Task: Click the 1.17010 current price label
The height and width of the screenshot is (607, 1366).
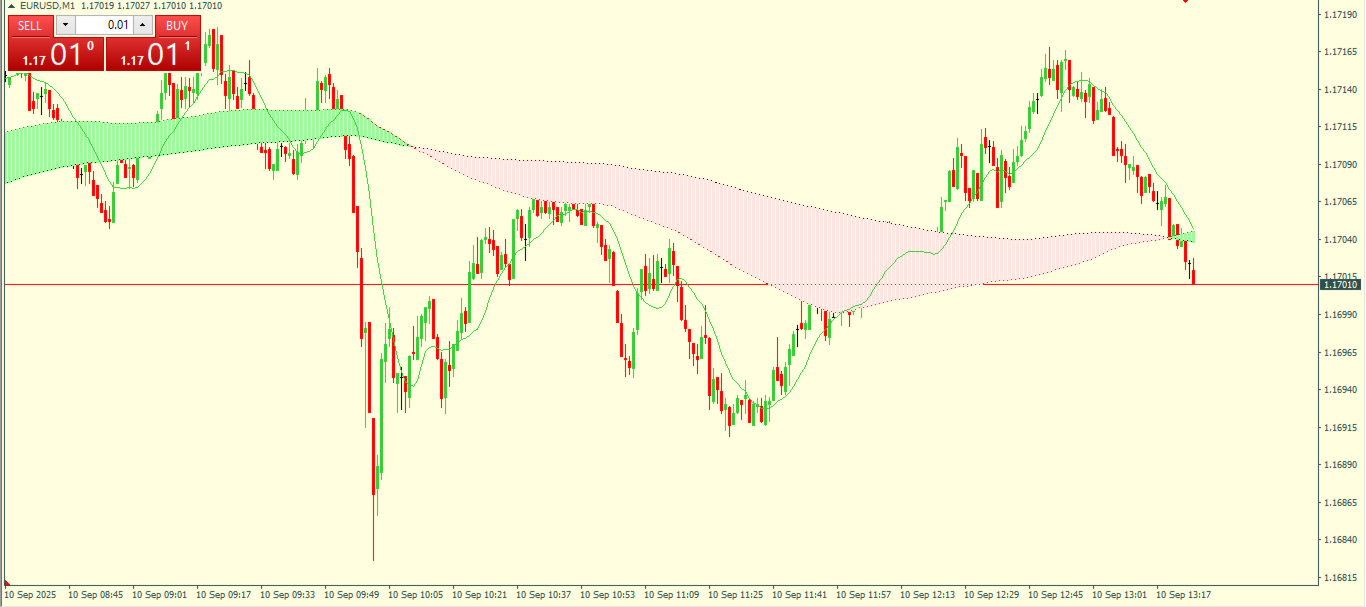Action: click(x=1342, y=285)
